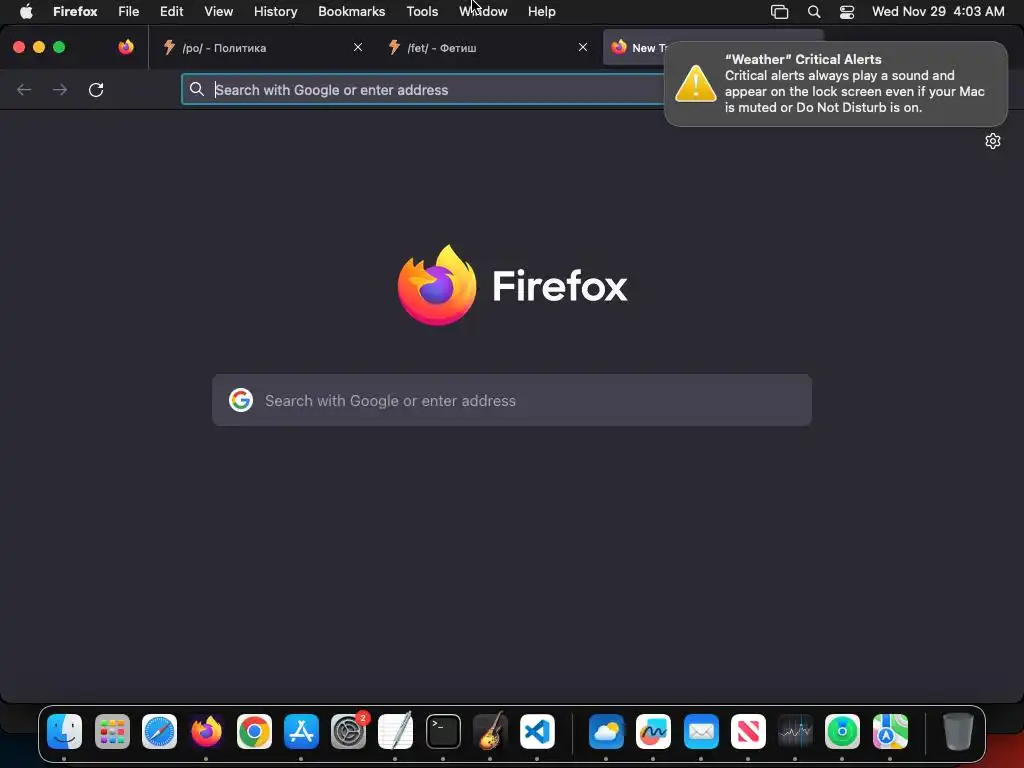Click the date and time in the menu bar

point(938,12)
